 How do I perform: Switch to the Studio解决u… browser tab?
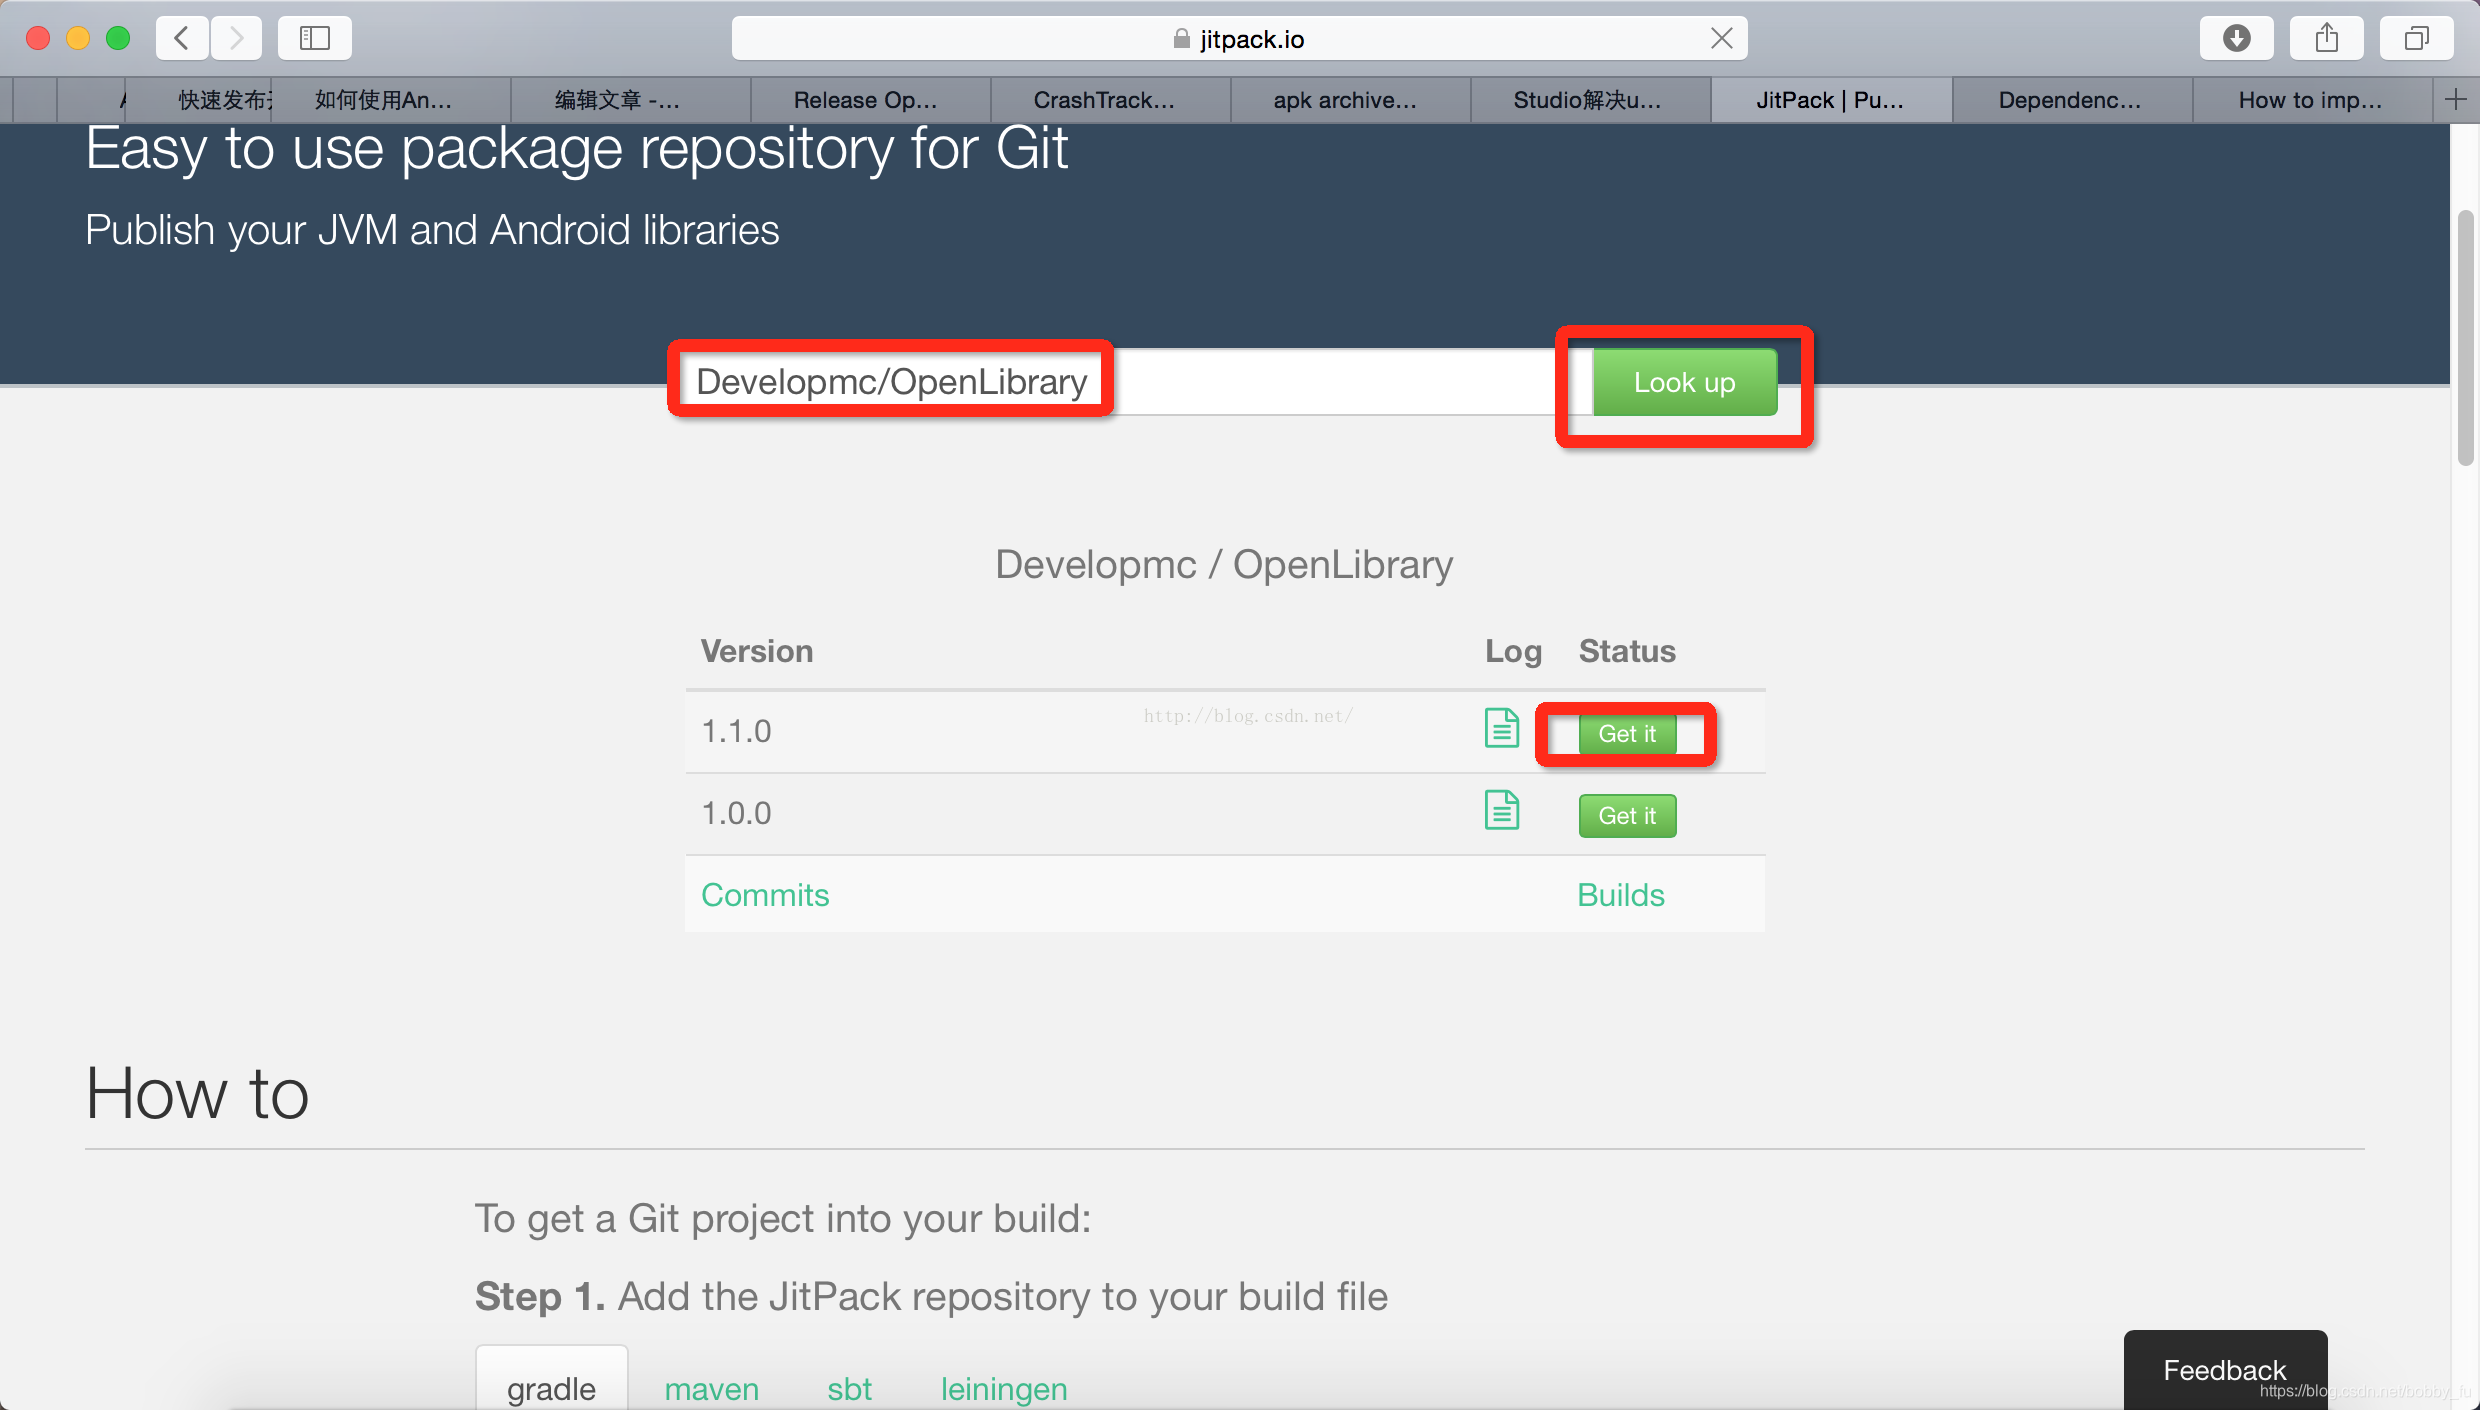tap(1591, 99)
